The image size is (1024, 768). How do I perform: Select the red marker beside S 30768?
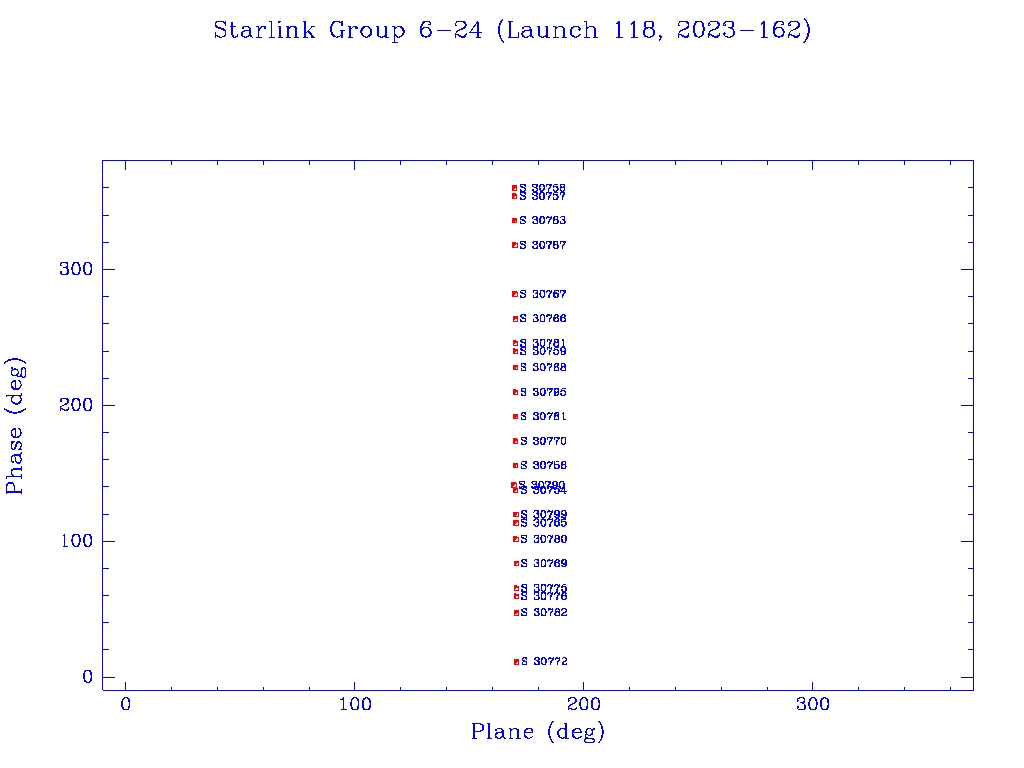[x=515, y=367]
